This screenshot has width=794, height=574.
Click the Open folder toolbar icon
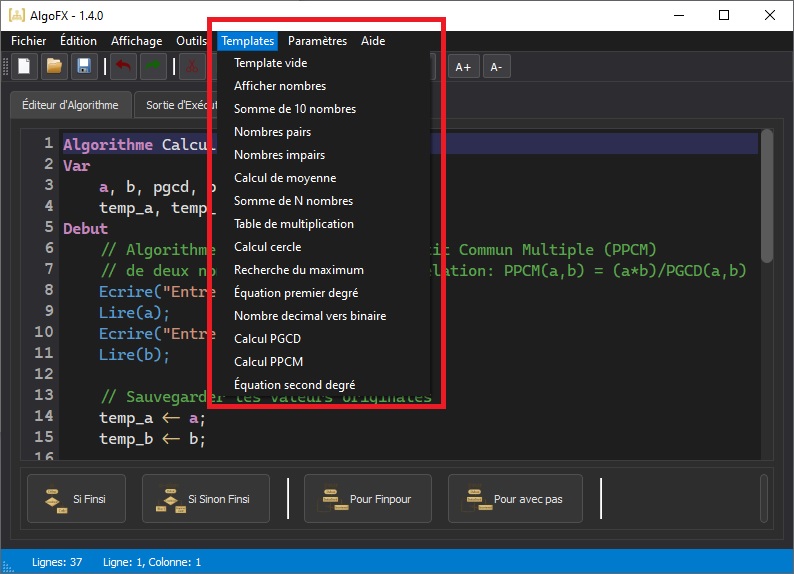[54, 66]
